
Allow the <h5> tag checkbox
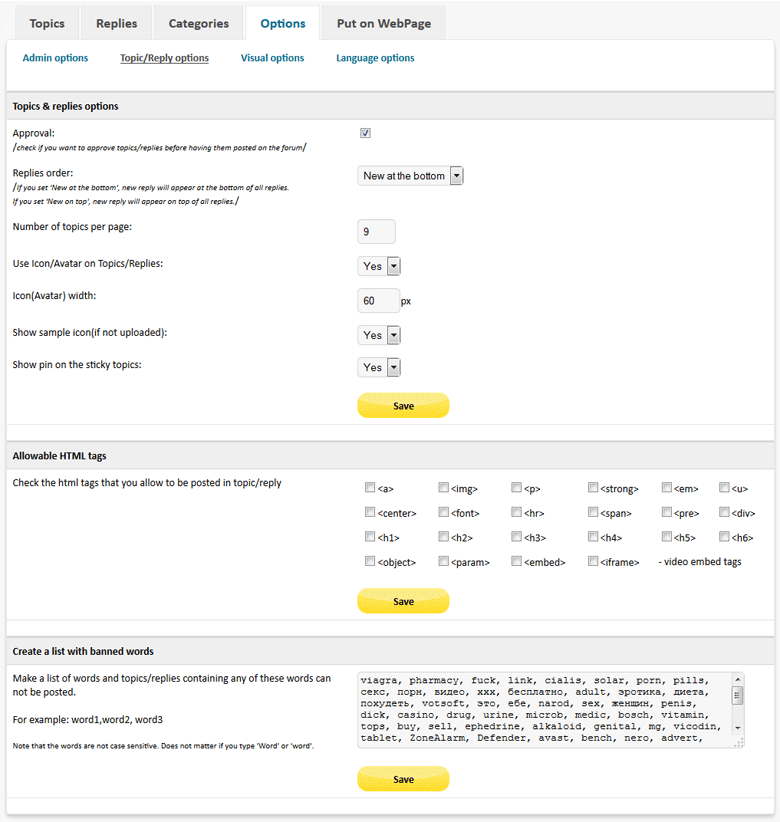[x=667, y=536]
